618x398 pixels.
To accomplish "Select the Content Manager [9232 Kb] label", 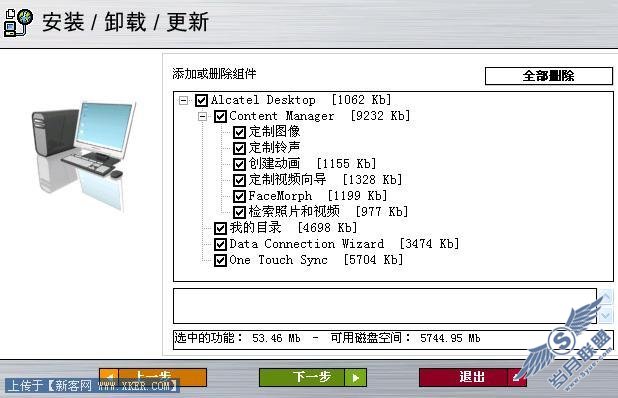I will click(320, 116).
